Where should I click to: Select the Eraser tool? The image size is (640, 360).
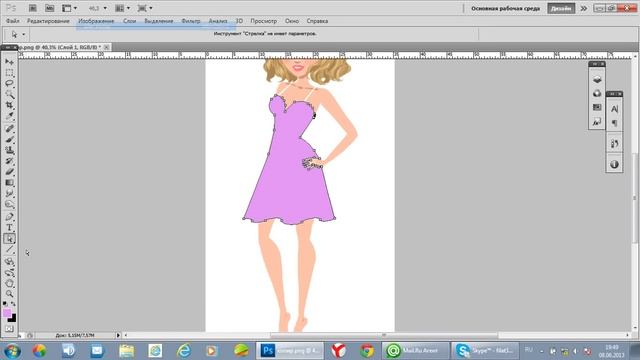pos(9,172)
